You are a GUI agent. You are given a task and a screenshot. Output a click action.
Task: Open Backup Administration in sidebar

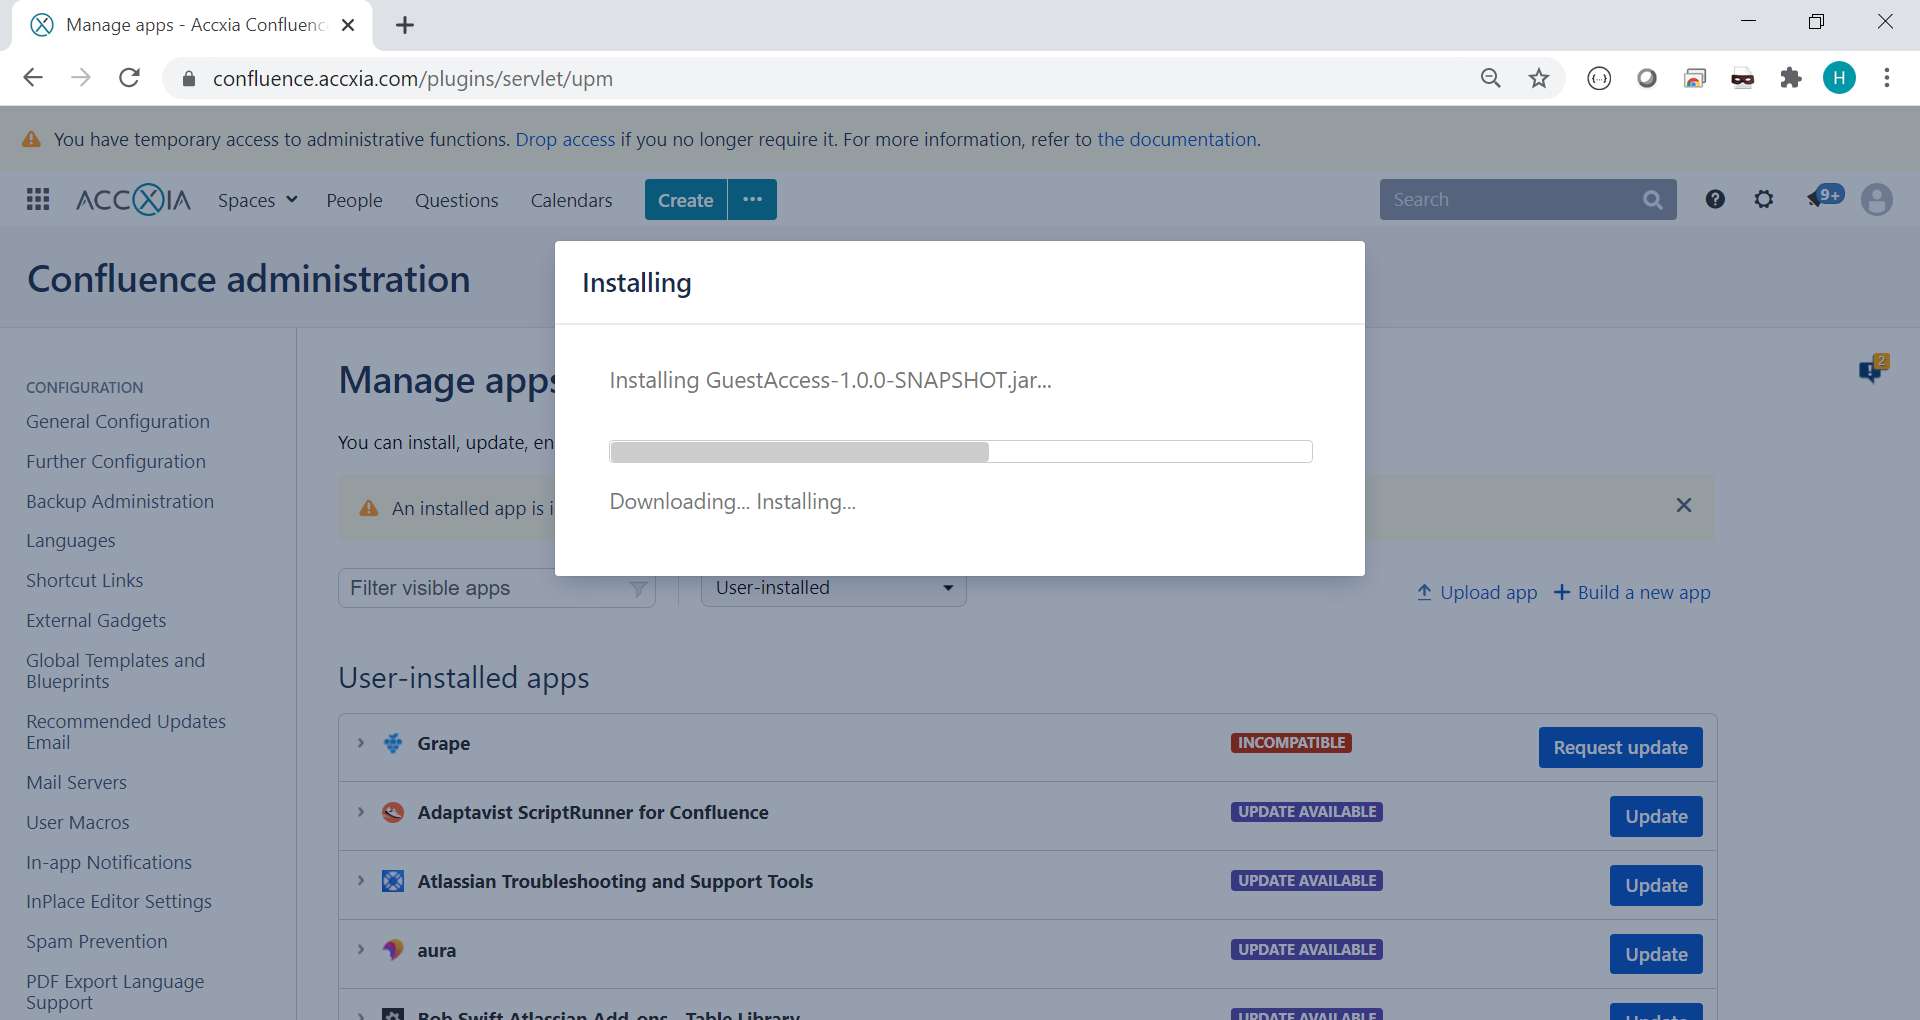[120, 502]
